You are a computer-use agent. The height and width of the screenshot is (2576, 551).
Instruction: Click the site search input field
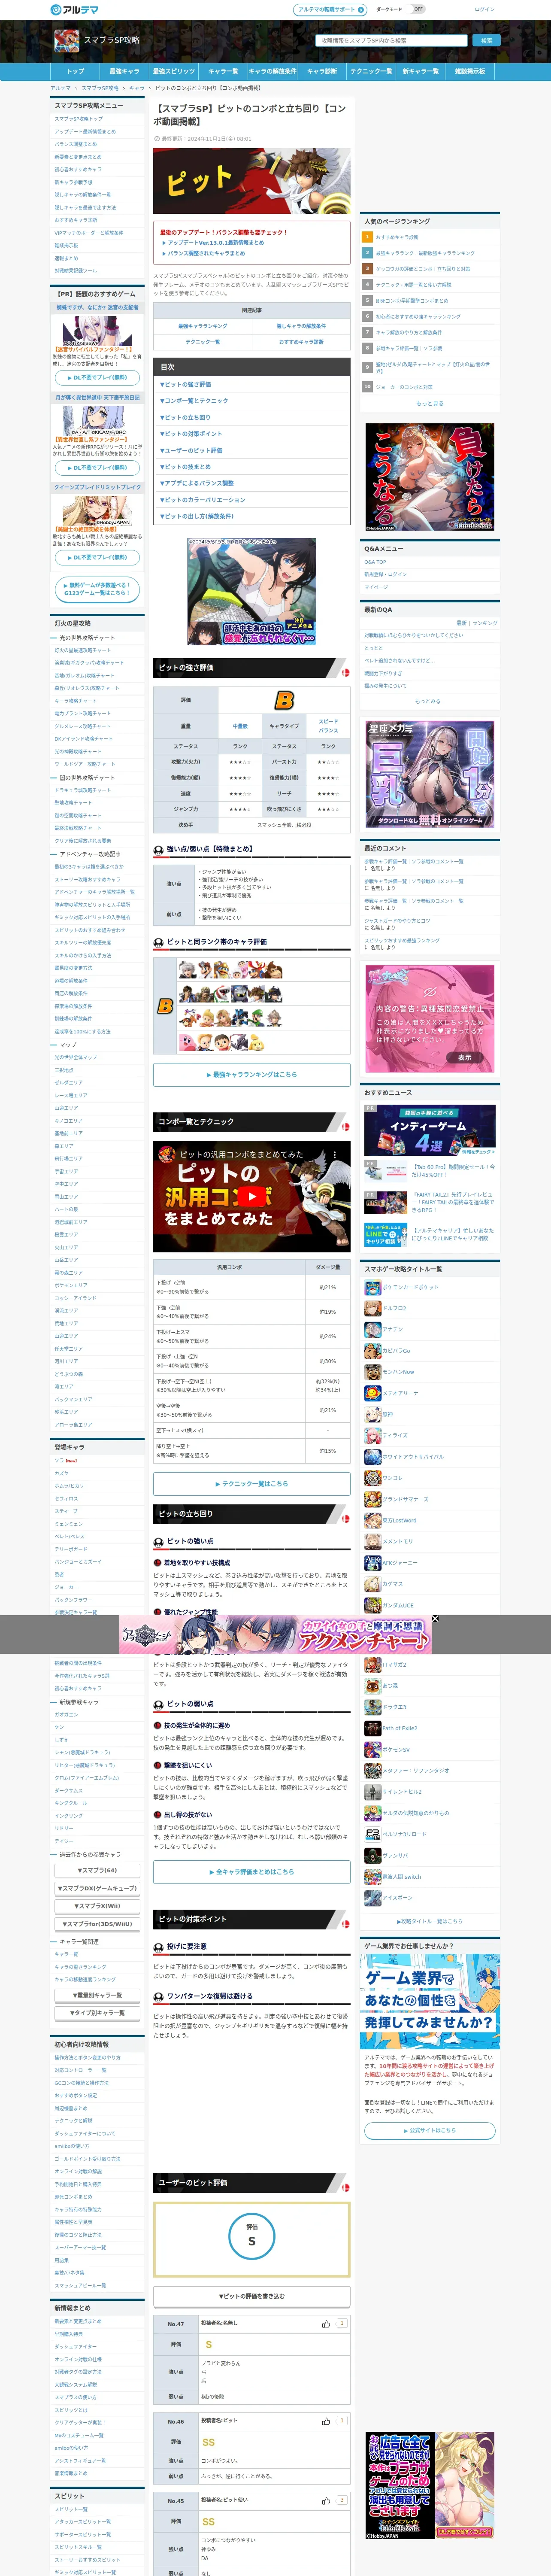392,41
